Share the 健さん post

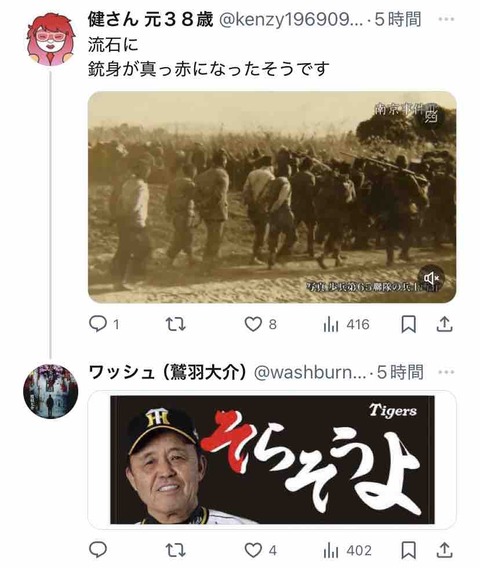[444, 324]
